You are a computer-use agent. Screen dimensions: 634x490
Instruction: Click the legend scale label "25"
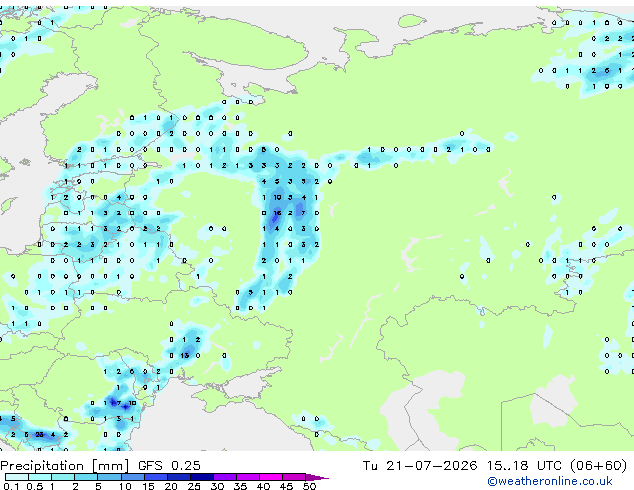pos(194,486)
